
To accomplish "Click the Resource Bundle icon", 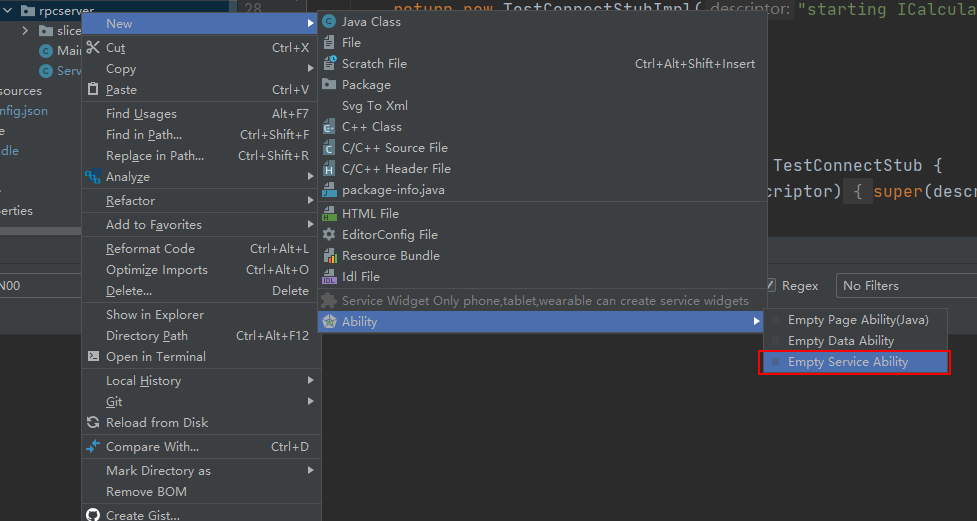I will pos(329,256).
